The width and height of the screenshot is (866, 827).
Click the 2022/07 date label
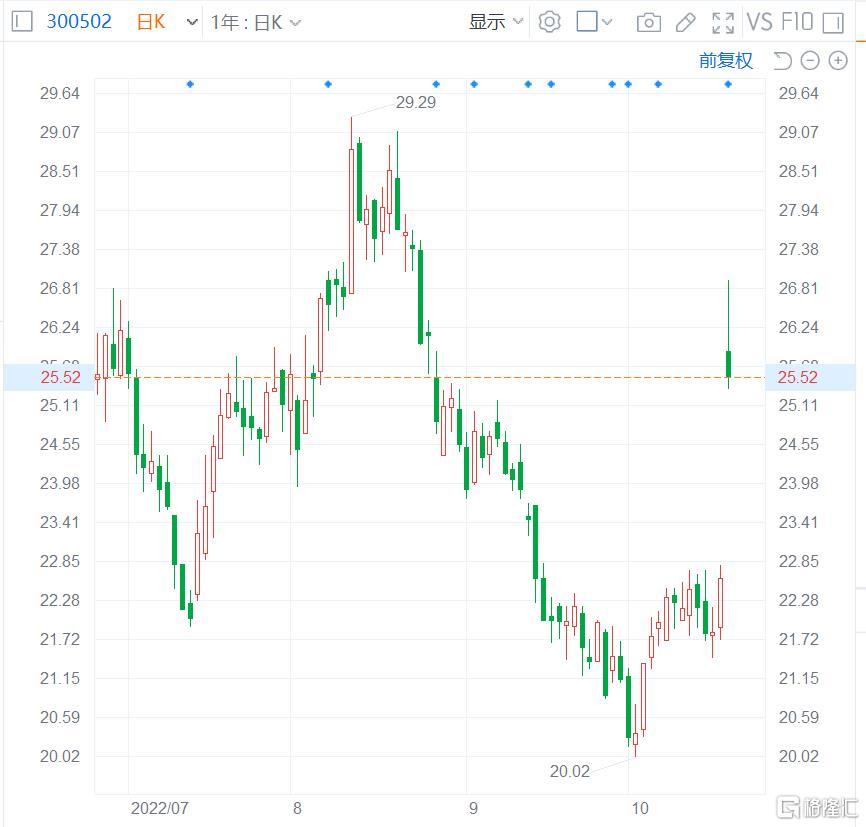pyautogui.click(x=160, y=808)
